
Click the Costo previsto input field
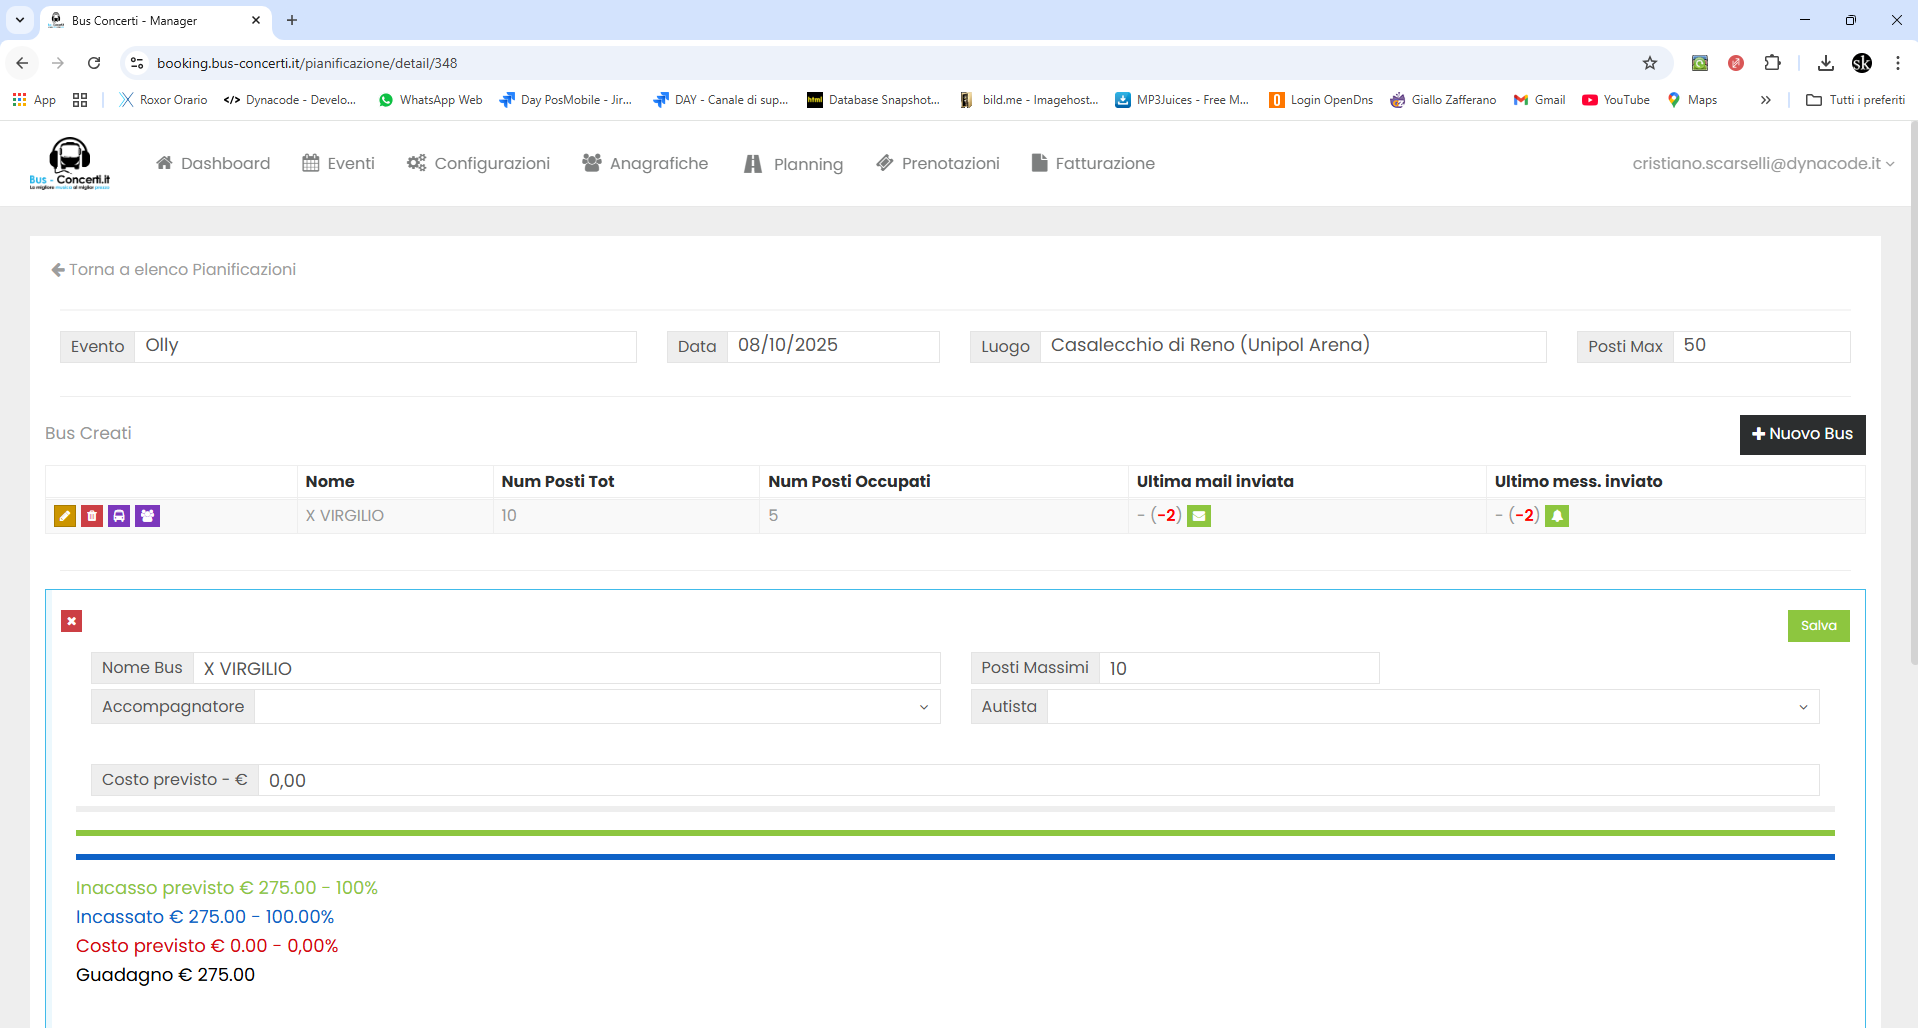[x=1037, y=780]
